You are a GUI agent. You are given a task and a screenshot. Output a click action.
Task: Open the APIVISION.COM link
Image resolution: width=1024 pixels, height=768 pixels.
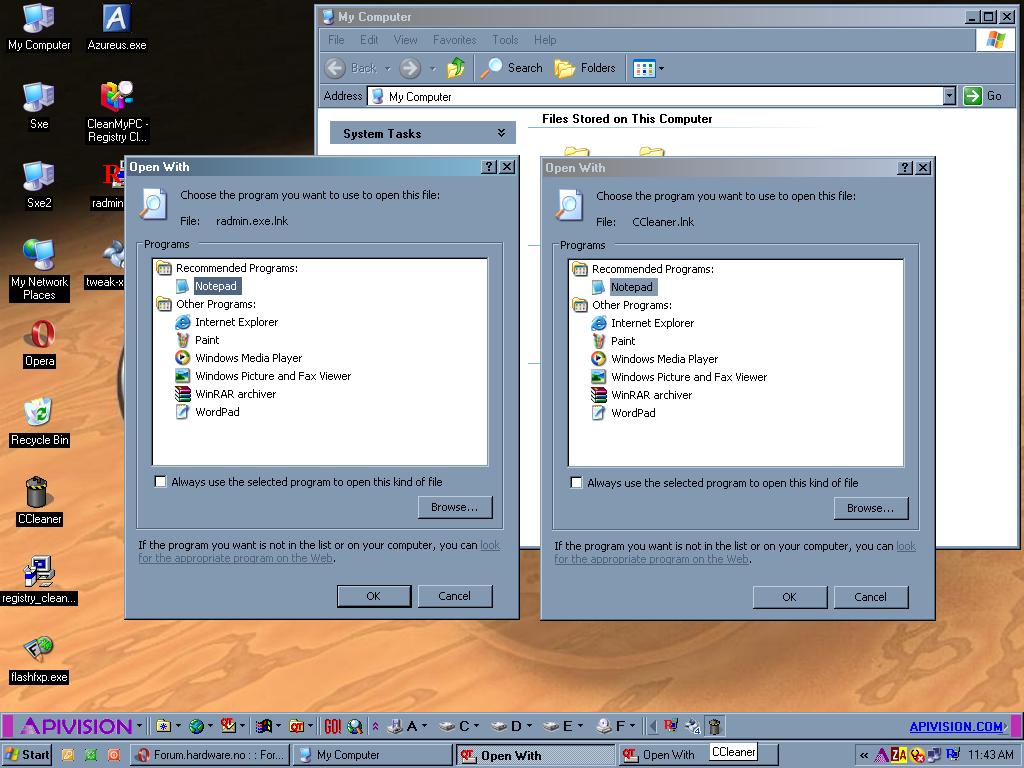click(x=957, y=727)
